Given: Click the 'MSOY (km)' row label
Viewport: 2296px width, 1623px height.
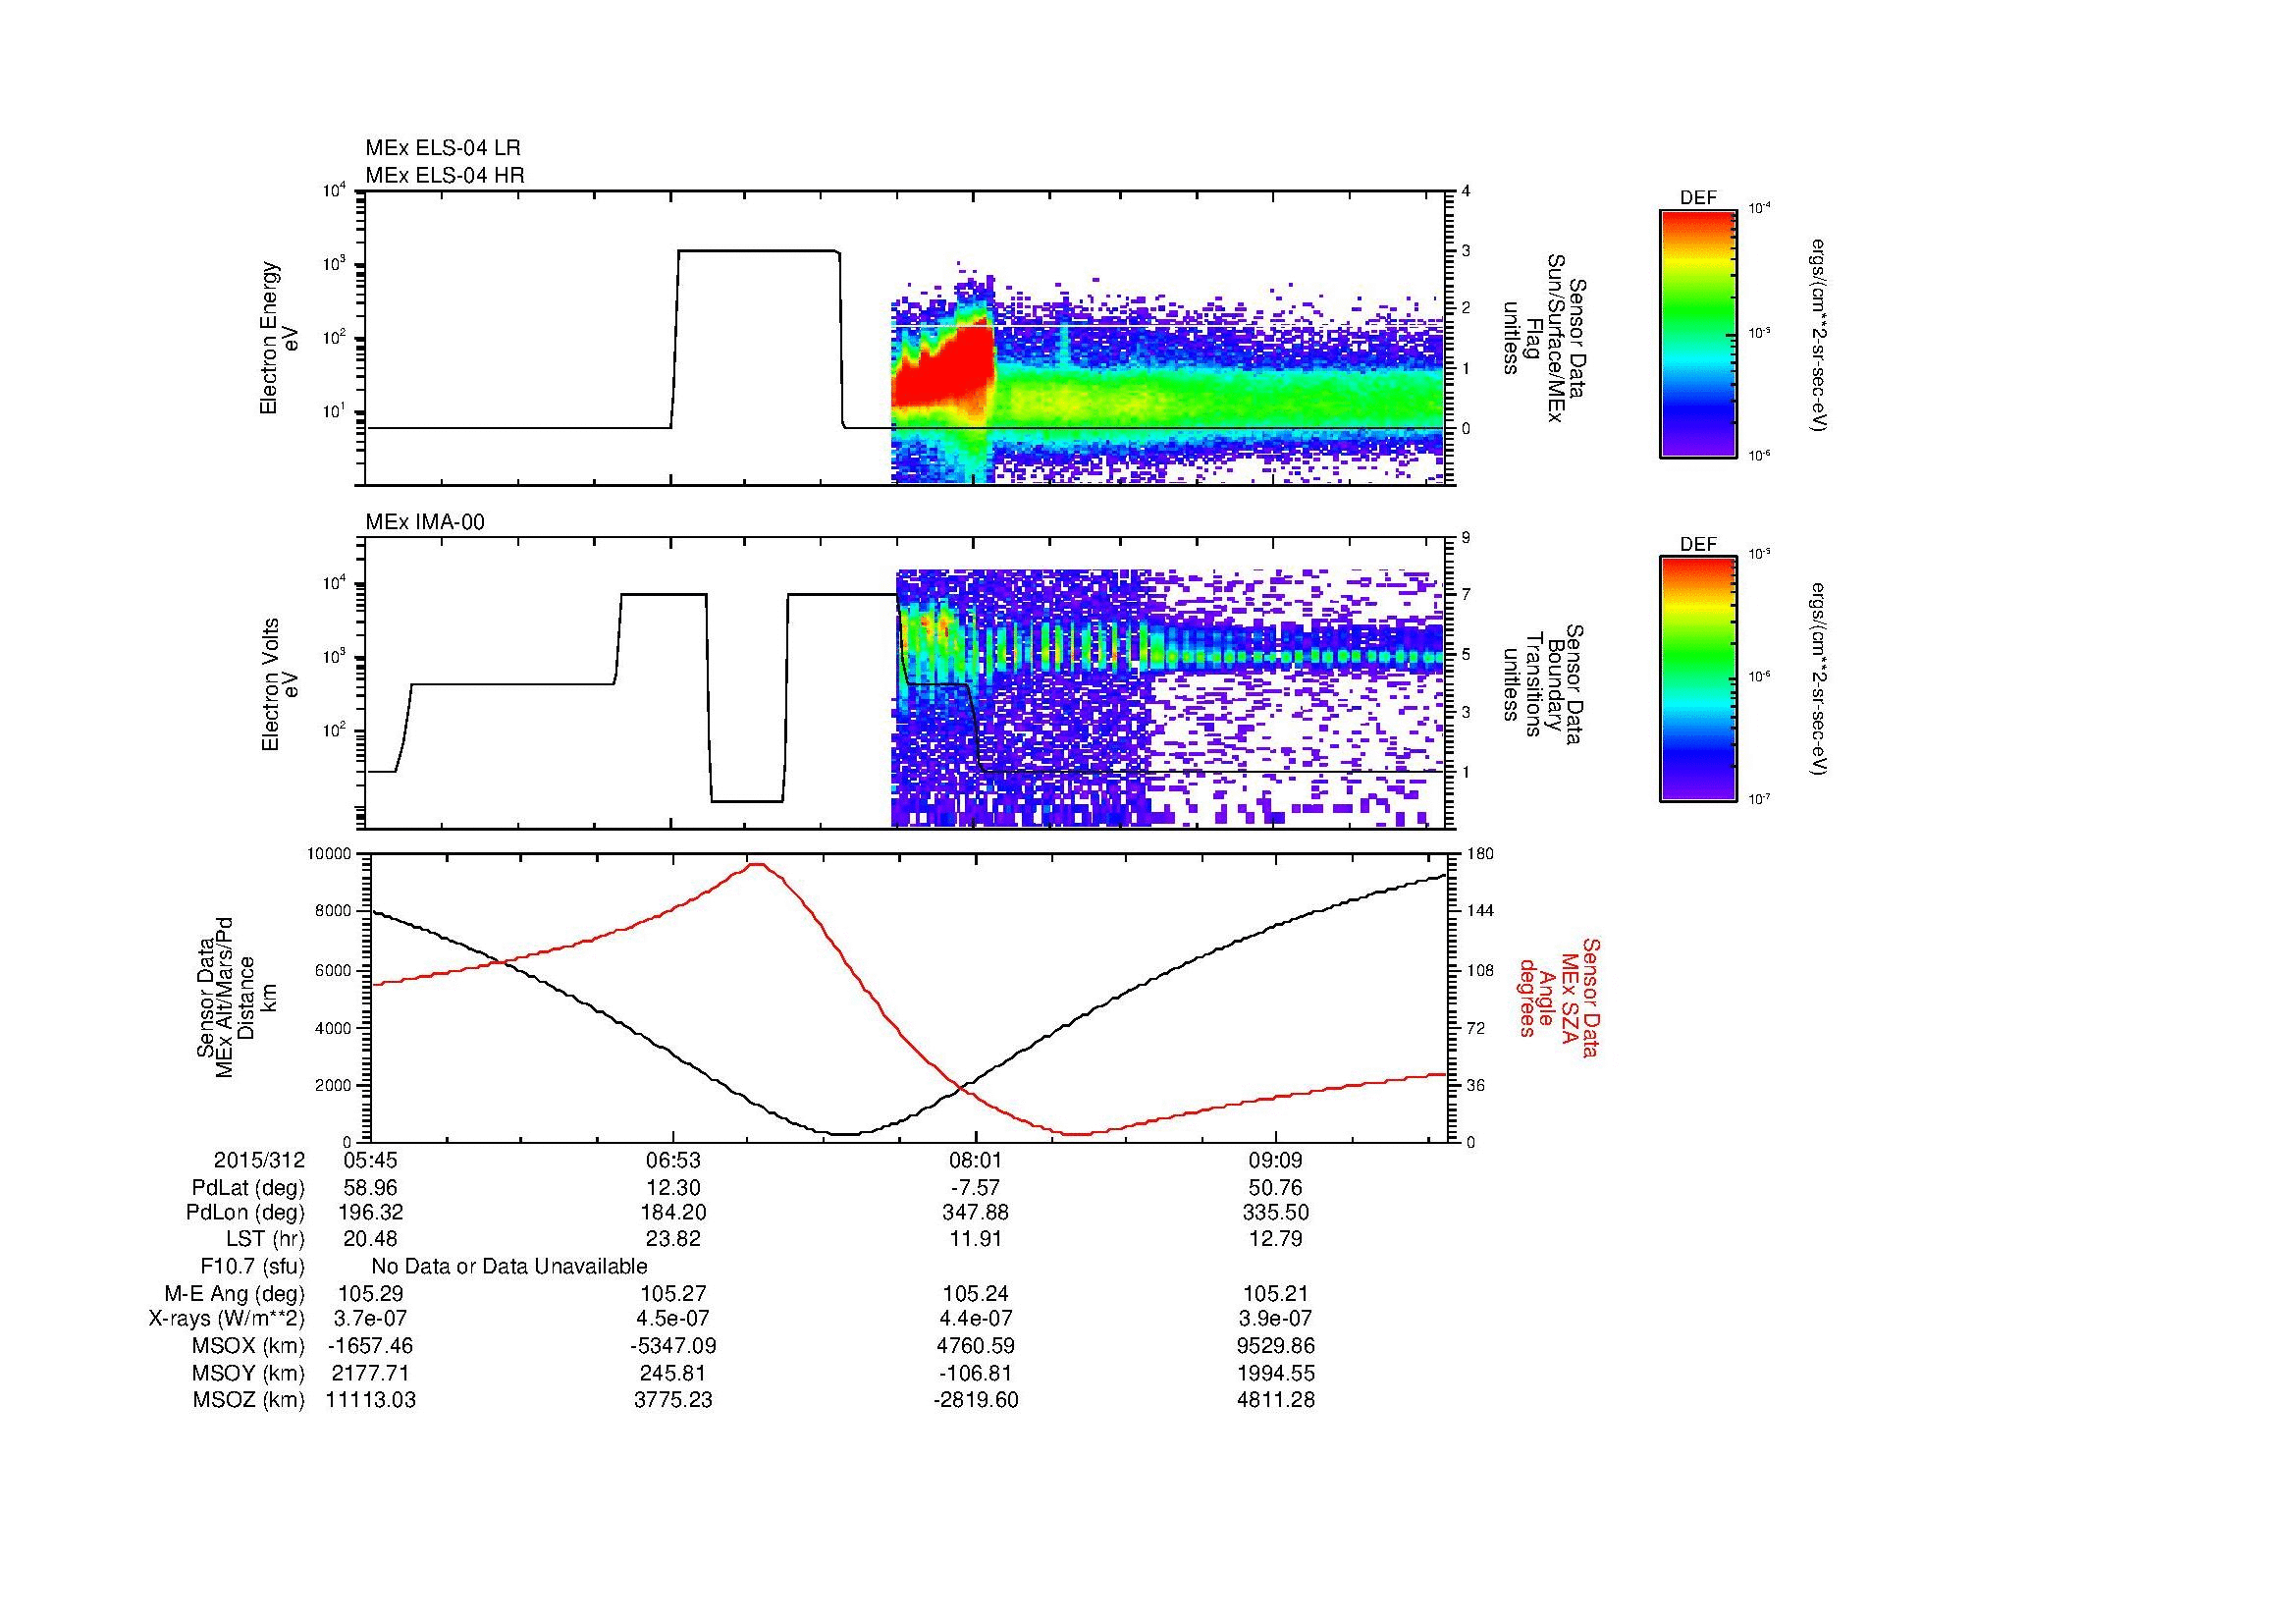Looking at the screenshot, I should tap(249, 1374).
